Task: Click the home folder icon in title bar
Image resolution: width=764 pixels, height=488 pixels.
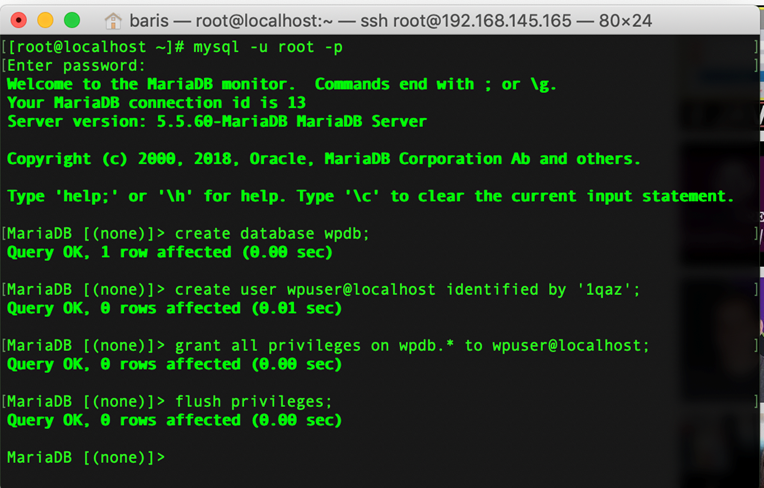Action: [x=113, y=21]
